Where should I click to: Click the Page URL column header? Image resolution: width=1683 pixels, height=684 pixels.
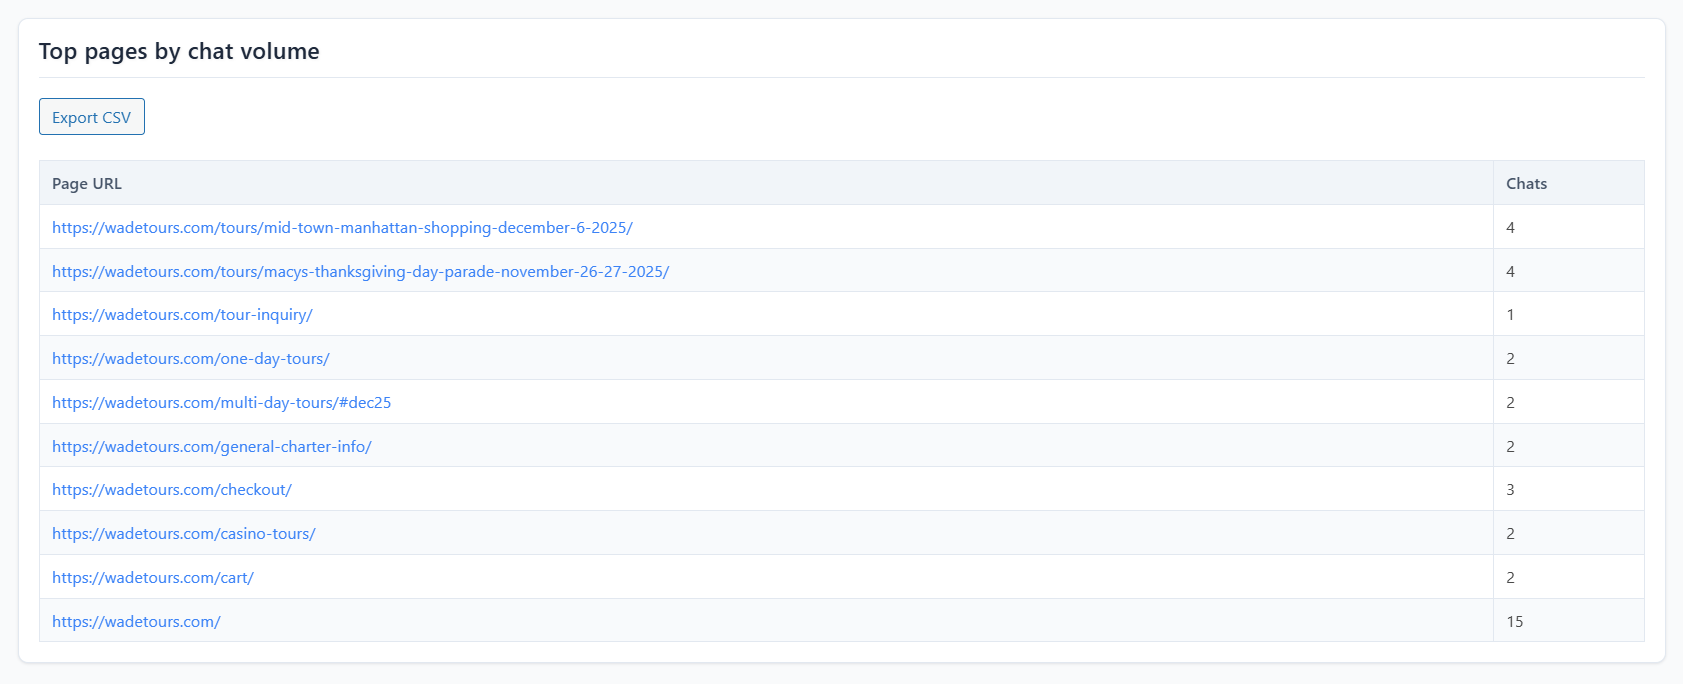pyautogui.click(x=87, y=184)
